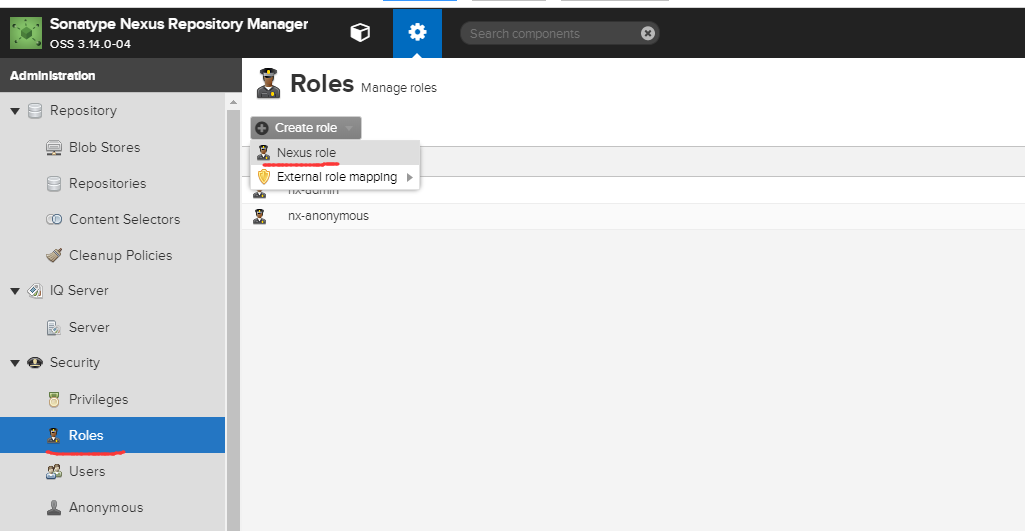1025x531 pixels.
Task: Click the Server document icon
Action: click(x=54, y=327)
